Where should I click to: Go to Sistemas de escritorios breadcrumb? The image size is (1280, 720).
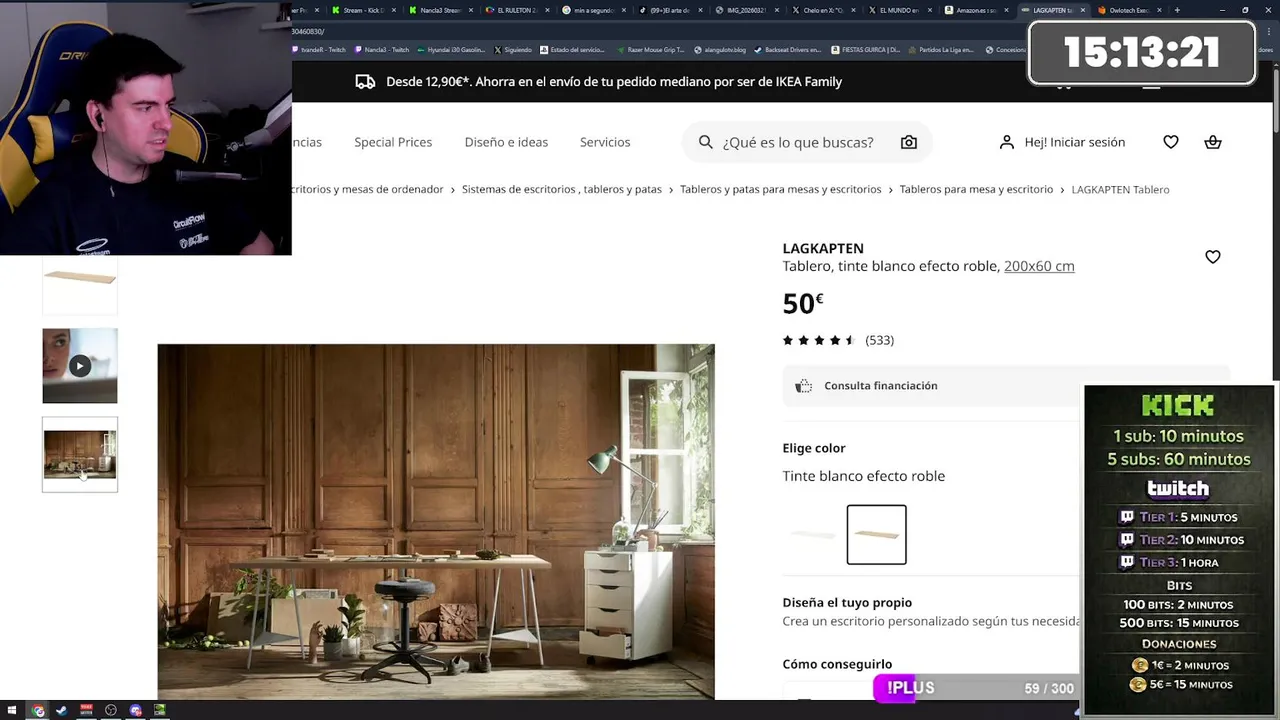tap(561, 189)
